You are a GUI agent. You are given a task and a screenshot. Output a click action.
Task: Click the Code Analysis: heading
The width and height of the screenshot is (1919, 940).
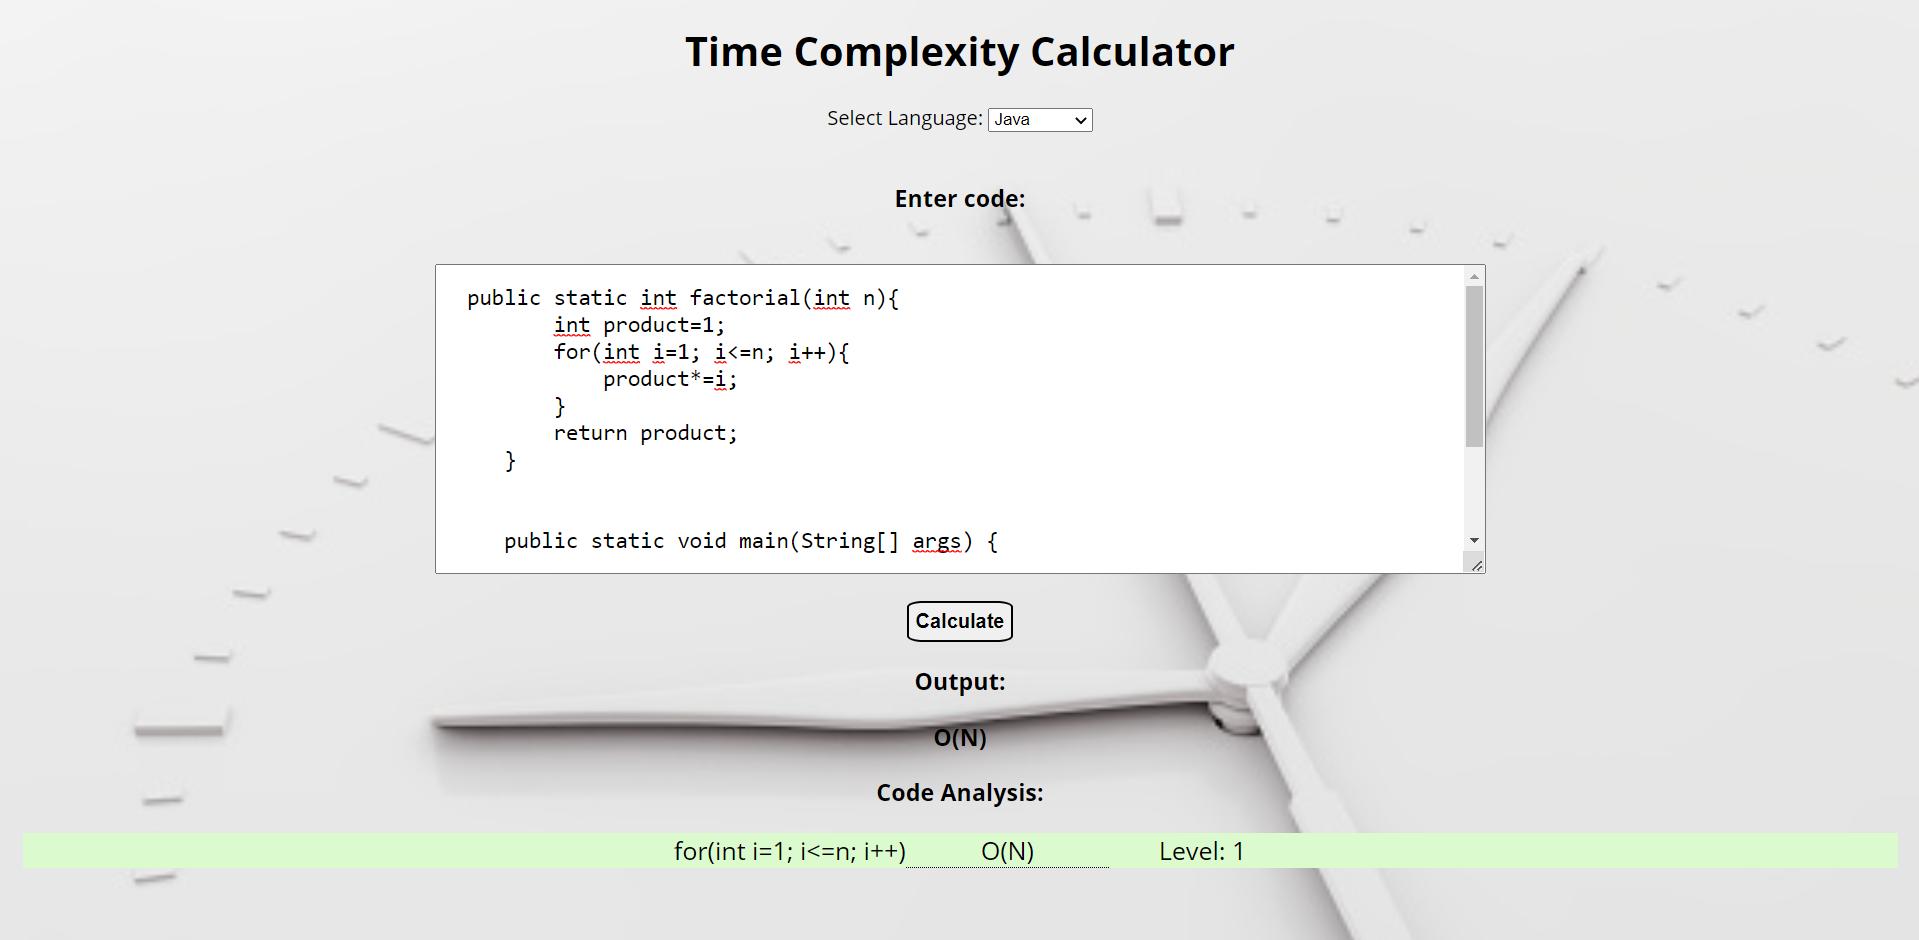(x=959, y=793)
